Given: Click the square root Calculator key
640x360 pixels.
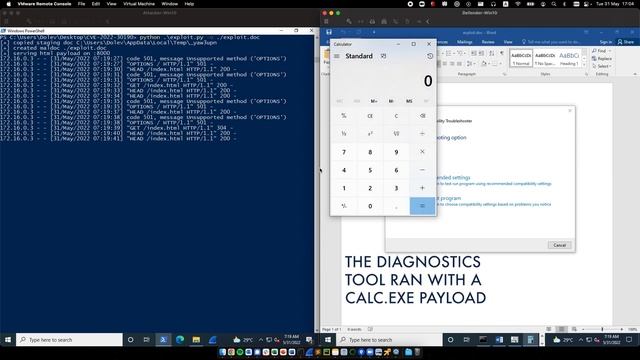Looking at the screenshot, I should pos(396,133).
